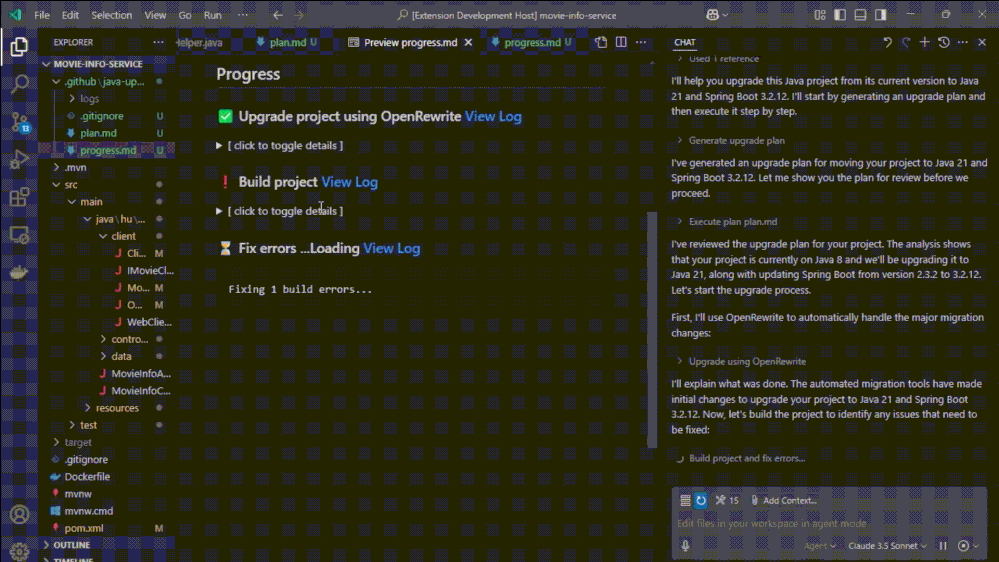Open the Run and Debug view

(19, 159)
